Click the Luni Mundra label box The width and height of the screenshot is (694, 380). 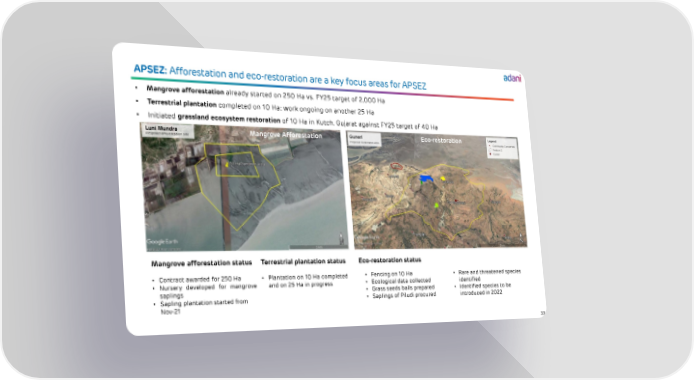click(x=167, y=130)
